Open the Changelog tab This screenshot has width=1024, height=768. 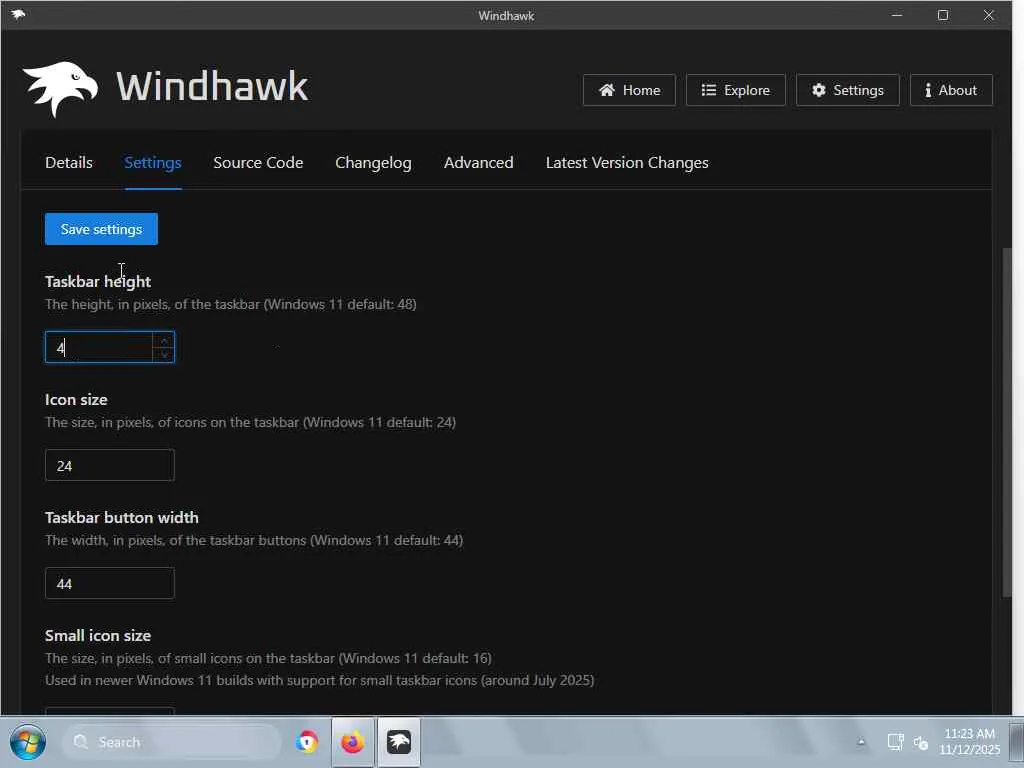373,163
